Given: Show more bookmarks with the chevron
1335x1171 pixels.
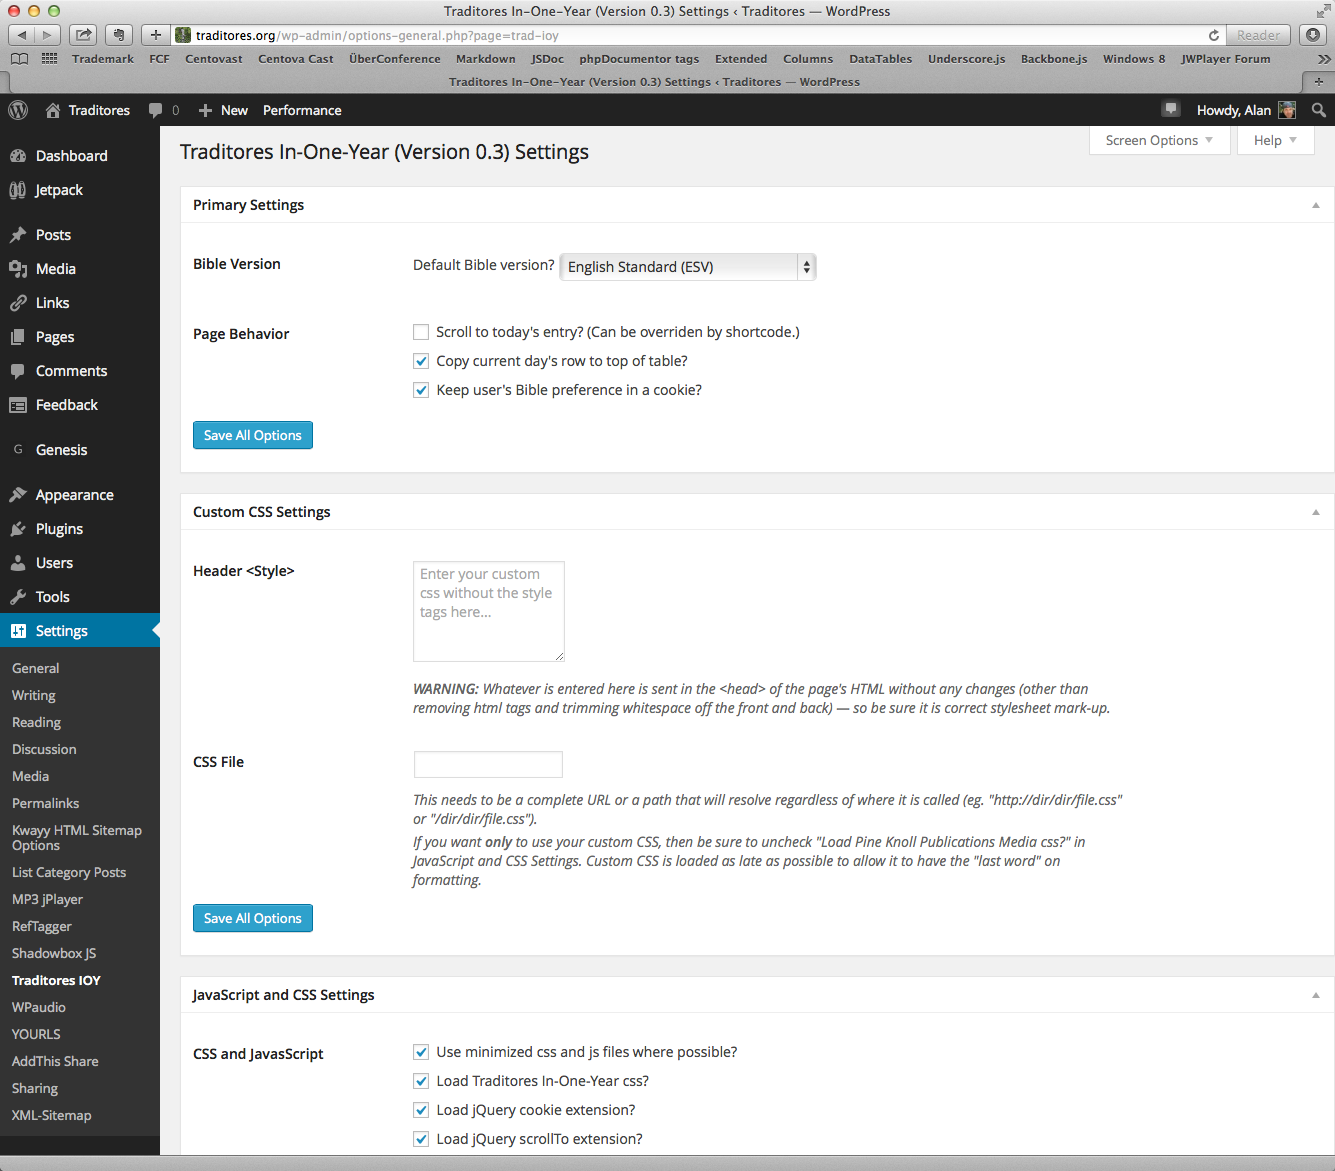Looking at the screenshot, I should click(x=1324, y=59).
